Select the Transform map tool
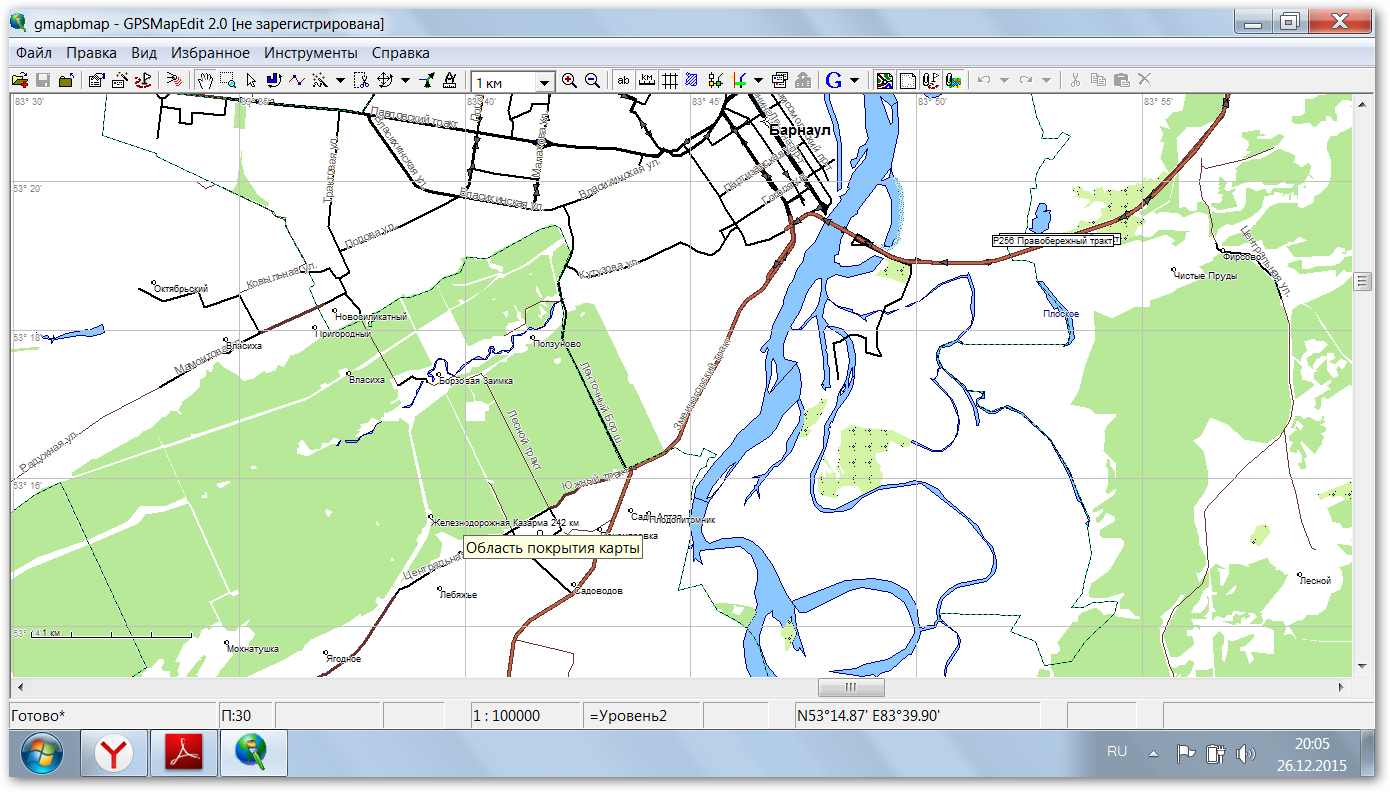The height and width of the screenshot is (792, 1390). (x=384, y=80)
